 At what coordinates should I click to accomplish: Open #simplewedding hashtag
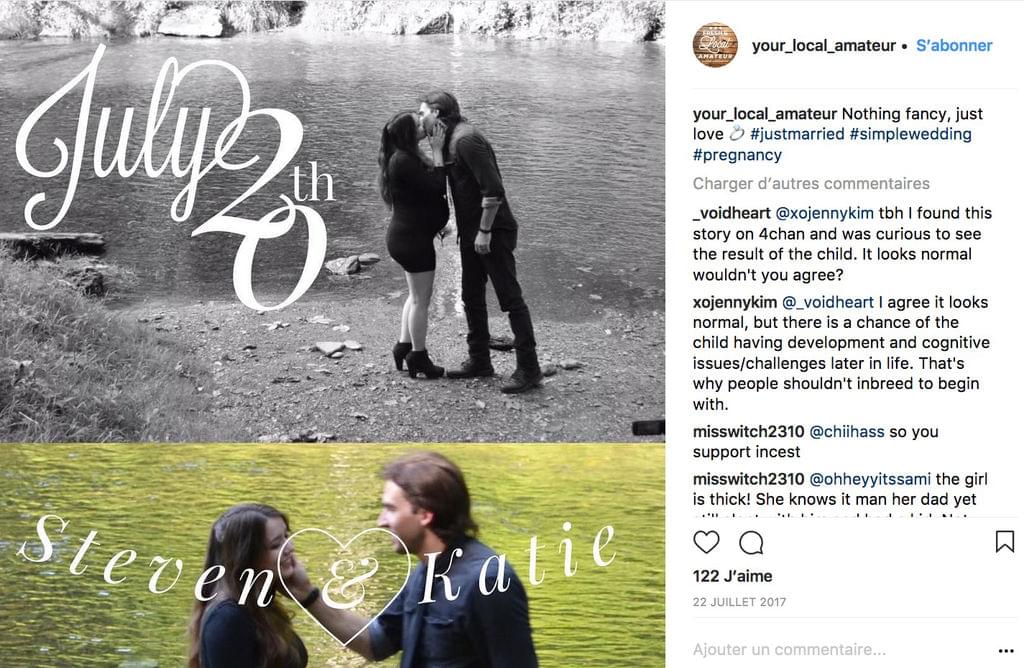pyautogui.click(x=910, y=134)
